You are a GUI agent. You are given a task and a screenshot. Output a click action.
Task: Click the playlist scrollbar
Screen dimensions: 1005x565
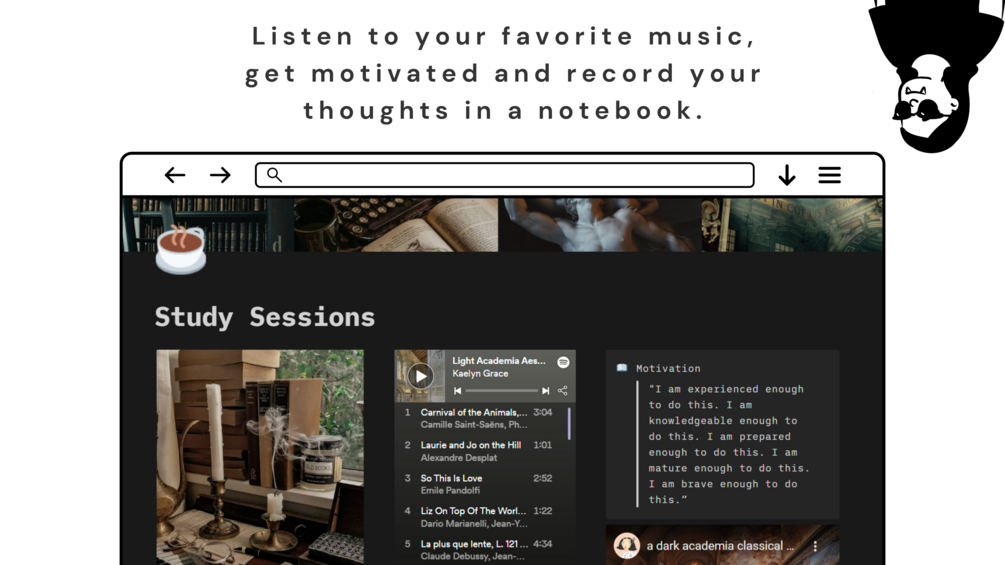pyautogui.click(x=569, y=424)
